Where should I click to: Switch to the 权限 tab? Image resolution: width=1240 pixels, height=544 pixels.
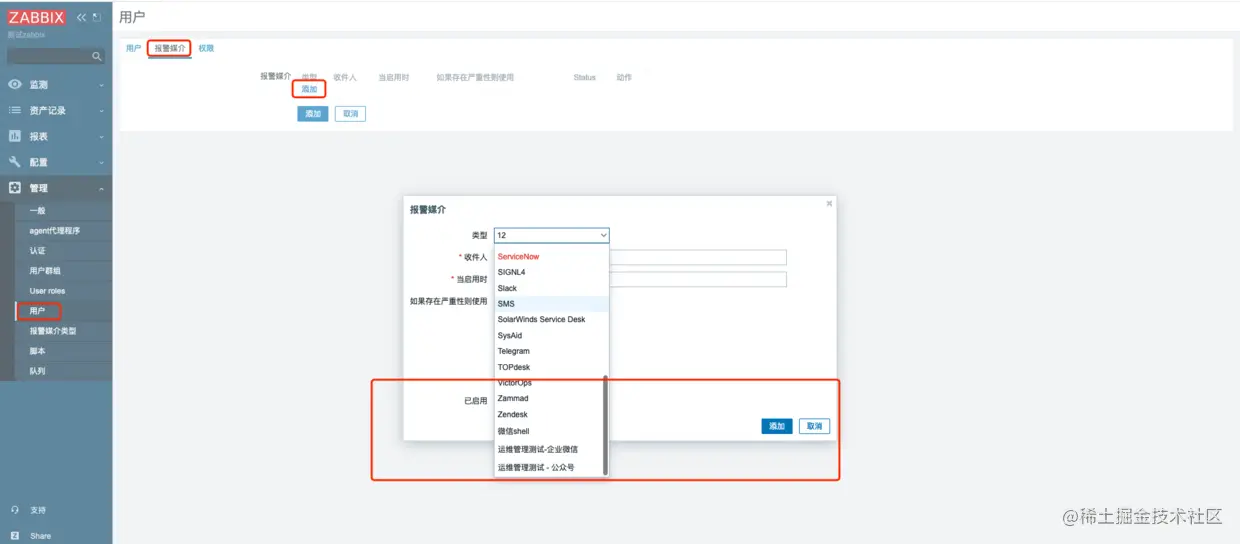[205, 48]
